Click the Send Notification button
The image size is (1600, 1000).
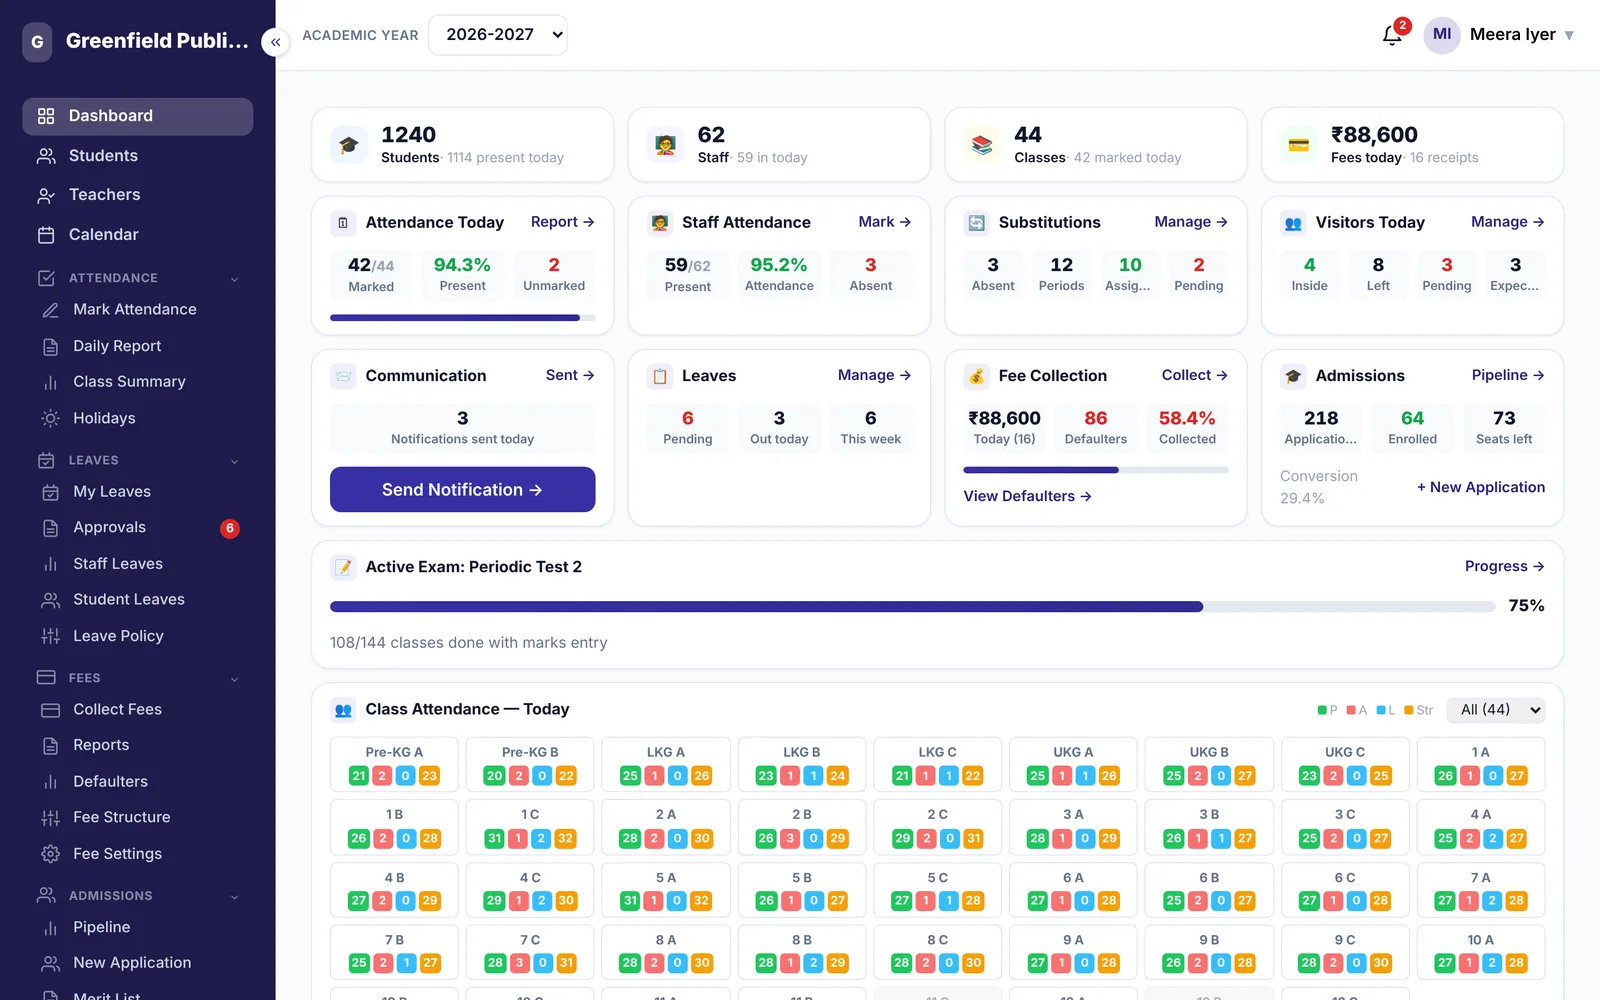(462, 490)
